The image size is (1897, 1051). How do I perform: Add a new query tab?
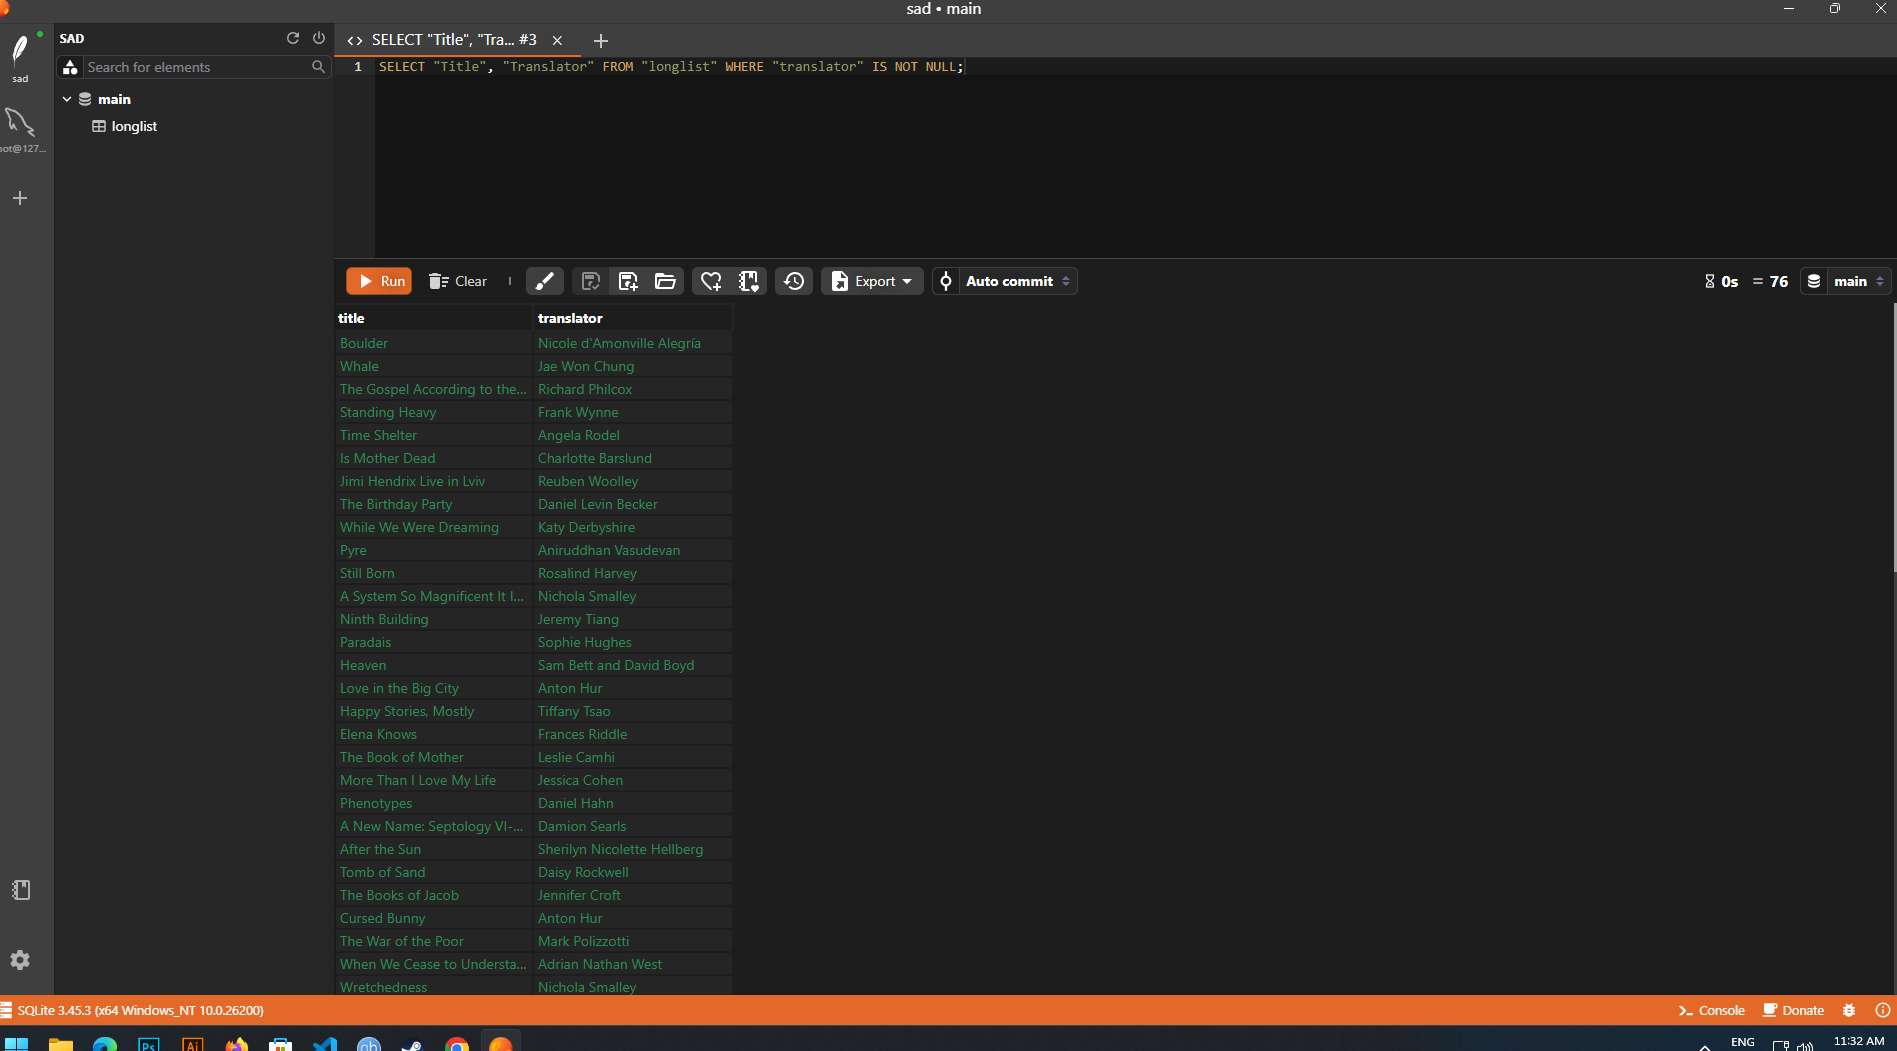[x=600, y=40]
